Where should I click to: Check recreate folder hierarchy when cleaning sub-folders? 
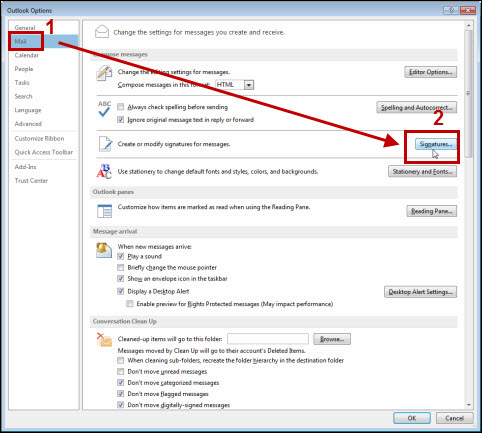[121, 360]
